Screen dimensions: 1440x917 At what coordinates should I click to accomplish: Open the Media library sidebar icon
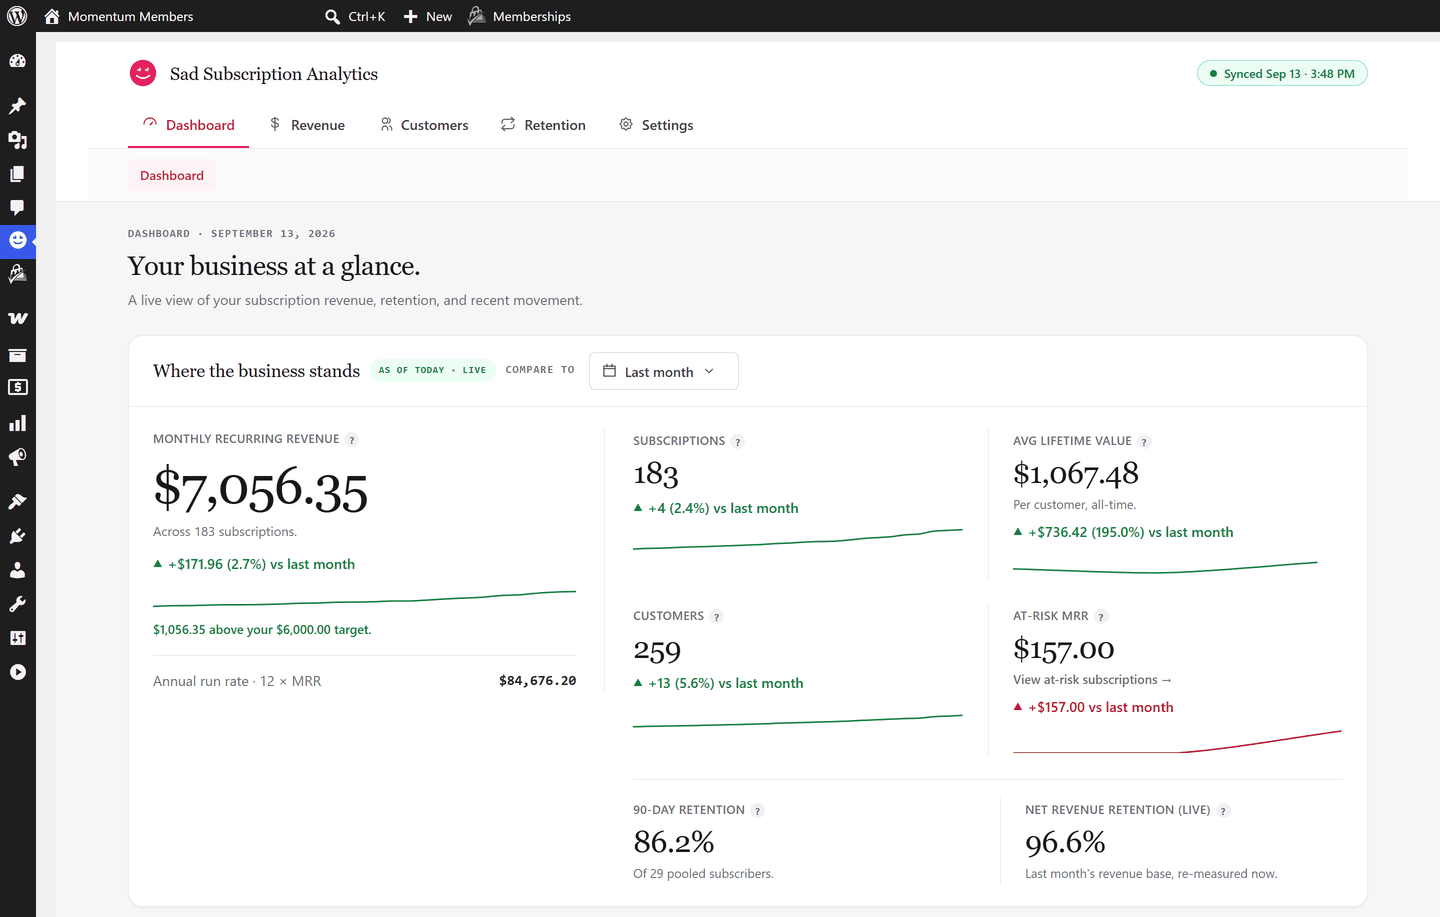(x=17, y=140)
